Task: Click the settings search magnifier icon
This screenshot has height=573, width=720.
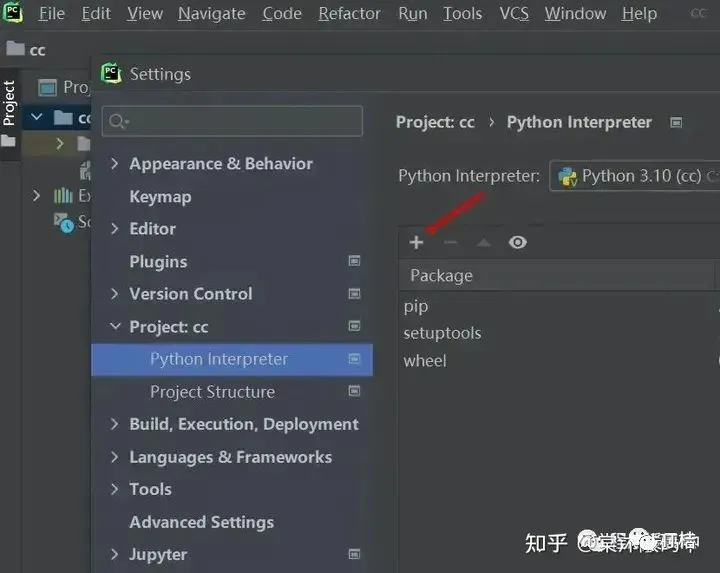Action: (118, 121)
